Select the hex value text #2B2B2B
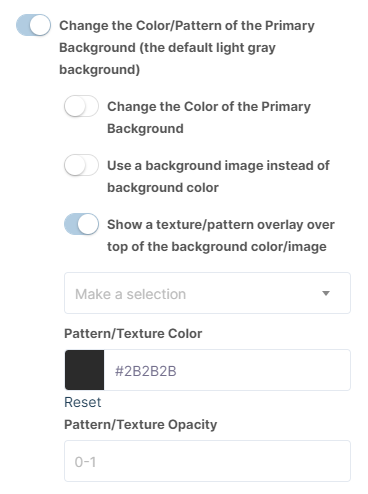Screen dimensions: 368x494 coord(146,371)
